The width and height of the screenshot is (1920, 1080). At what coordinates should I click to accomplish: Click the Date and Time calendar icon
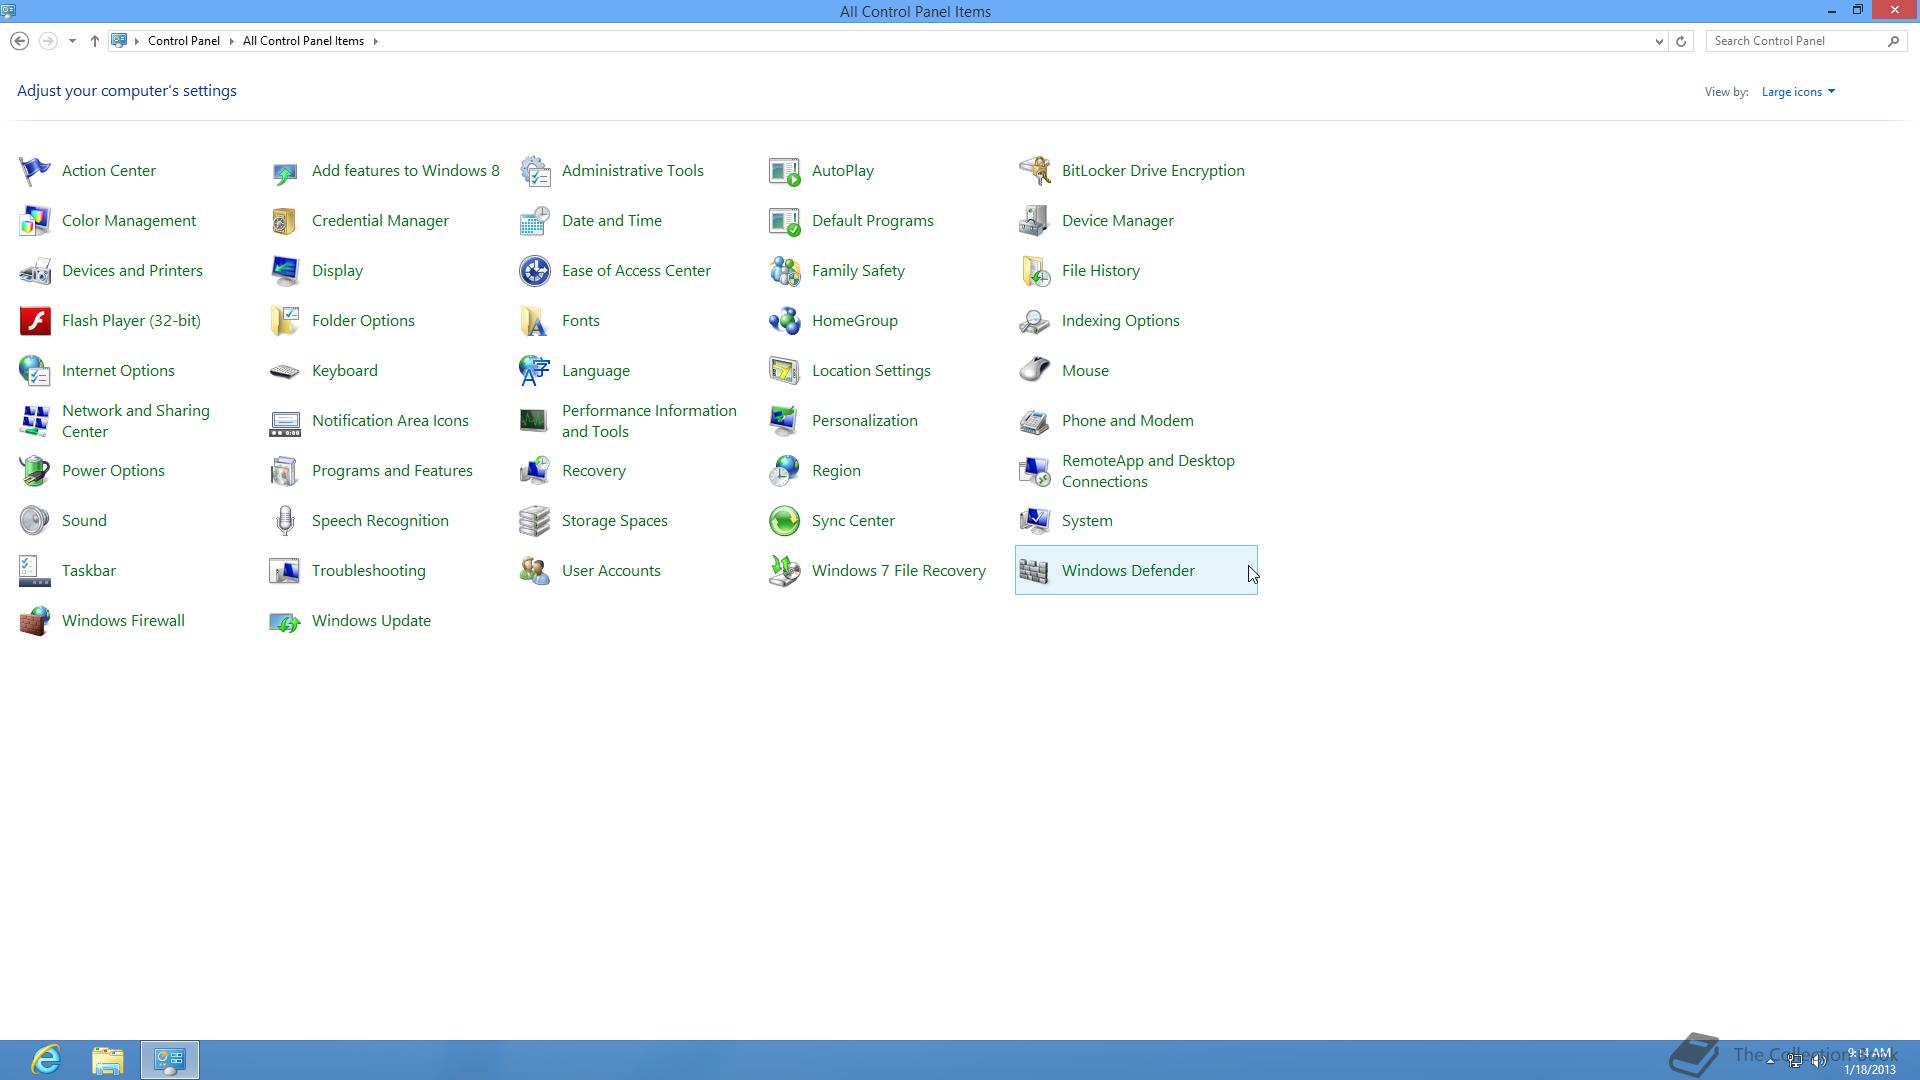tap(535, 221)
